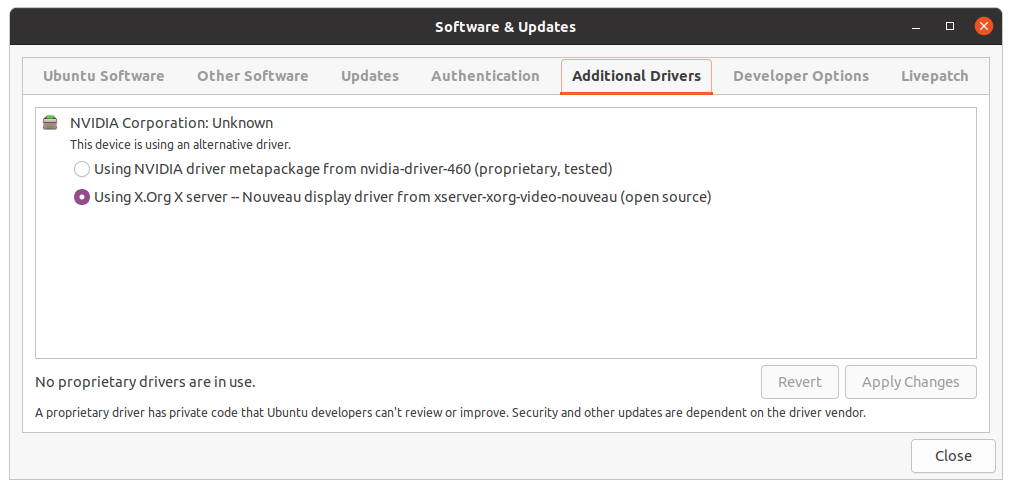The height and width of the screenshot is (489, 1012).
Task: Open the Authentication tab
Action: (x=485, y=76)
